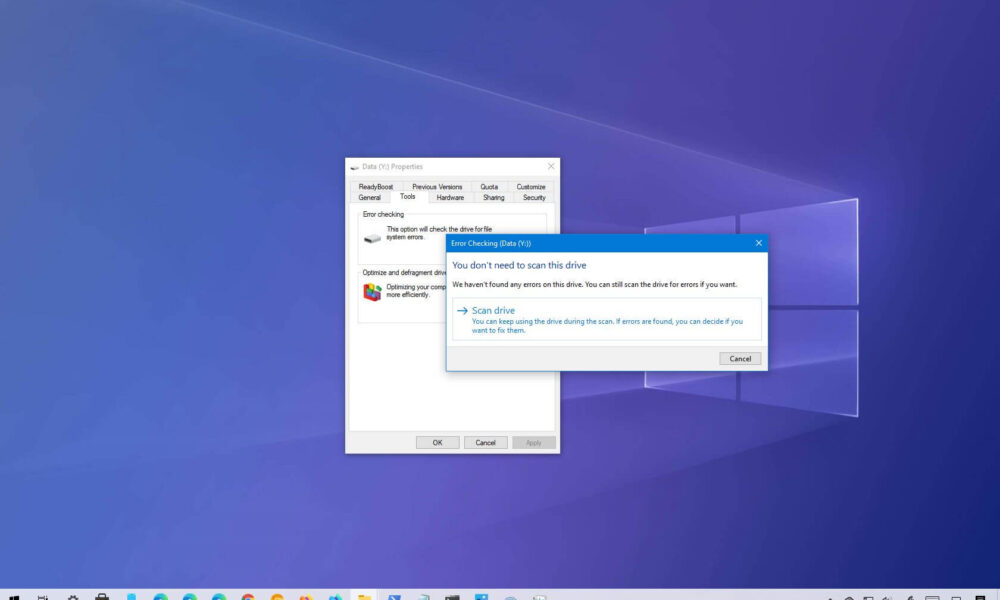Screen dimensions: 1000x600
Task: Switch to the Previous Versions tab
Action: pos(435,186)
